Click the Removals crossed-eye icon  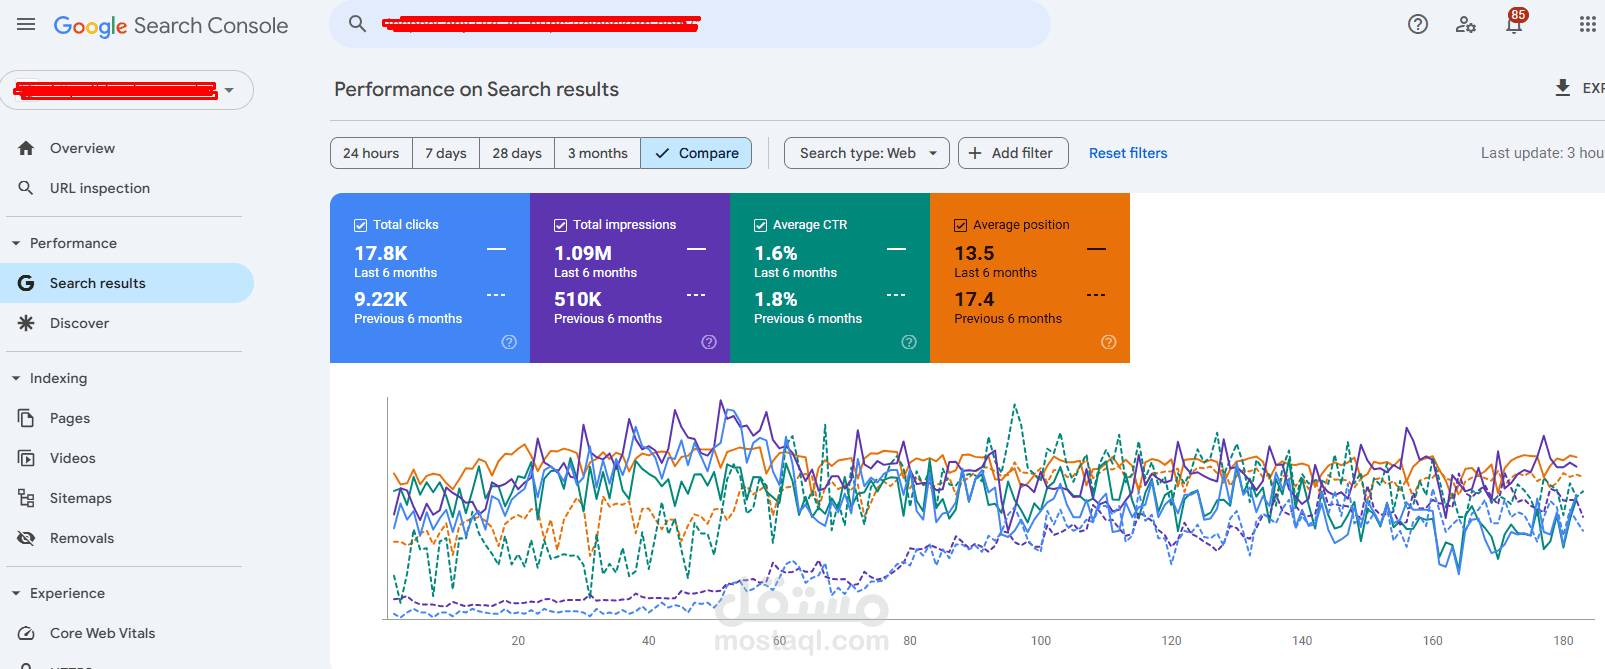click(26, 538)
